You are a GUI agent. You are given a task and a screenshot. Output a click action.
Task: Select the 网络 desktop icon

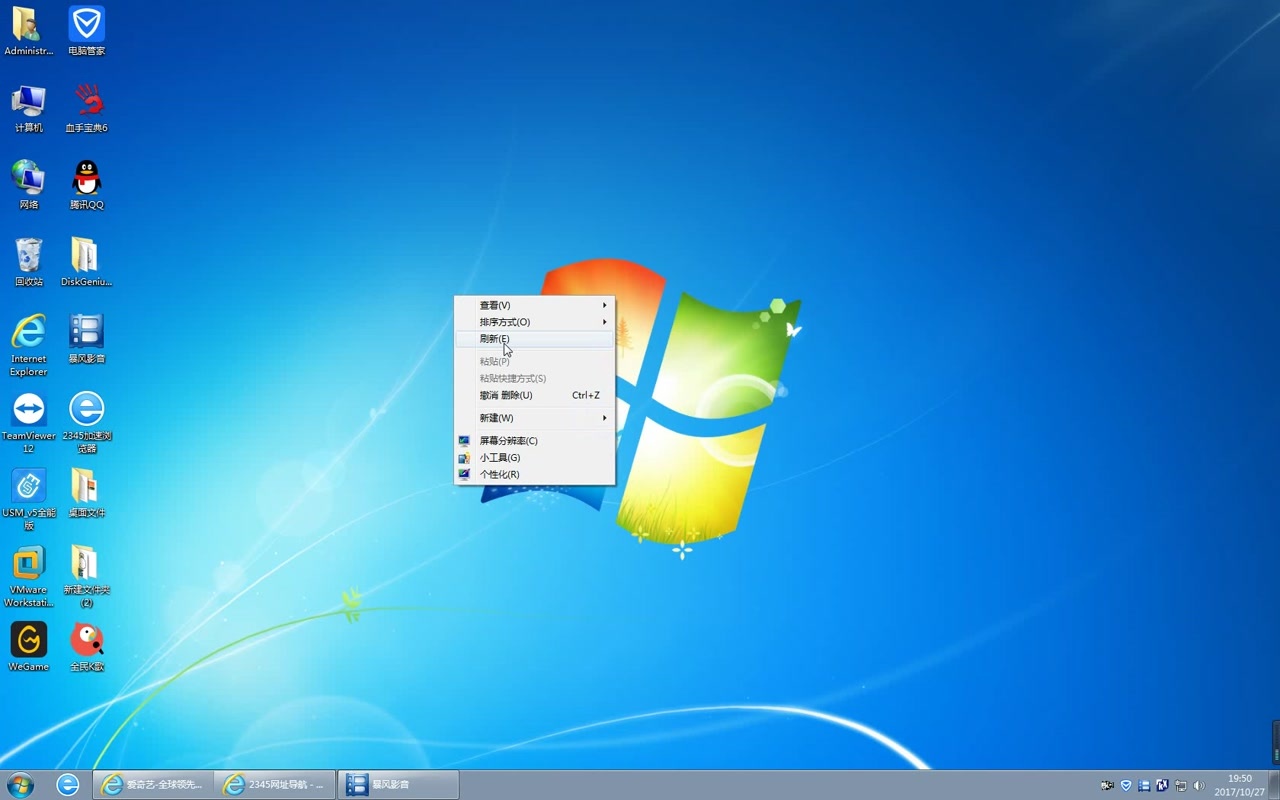(28, 185)
